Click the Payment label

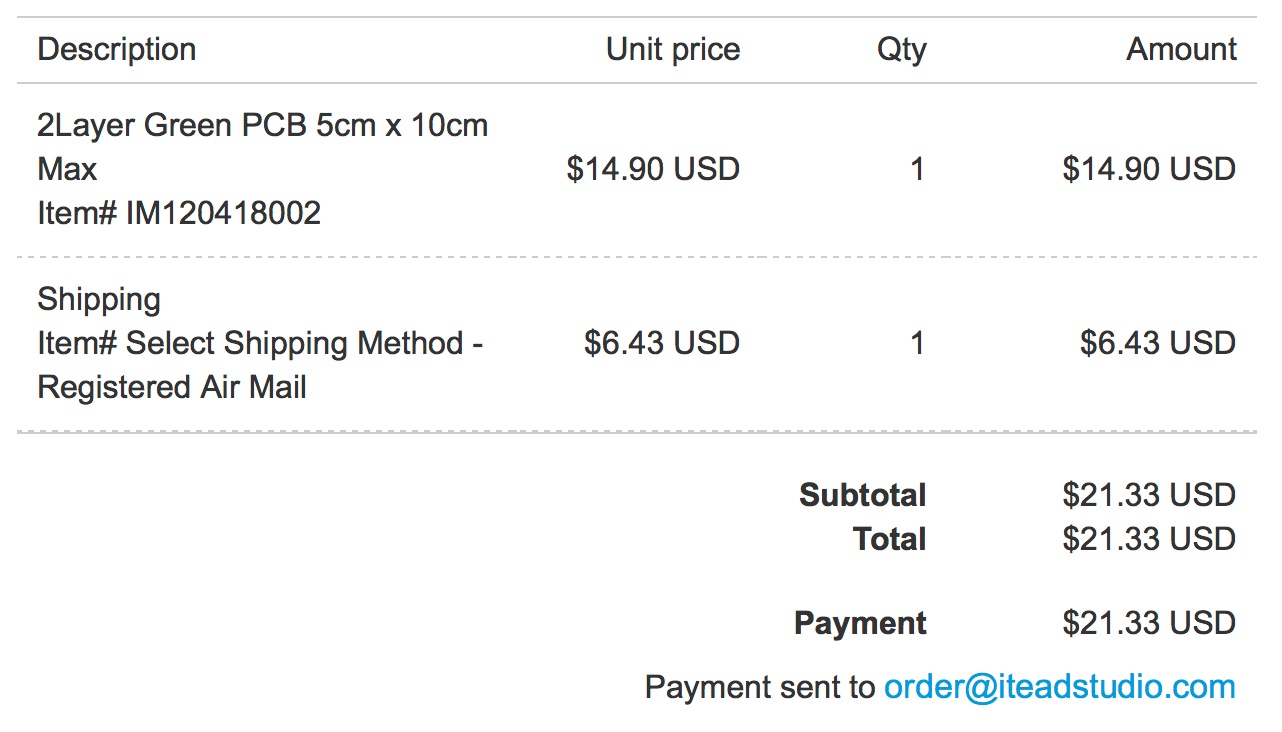(x=860, y=623)
